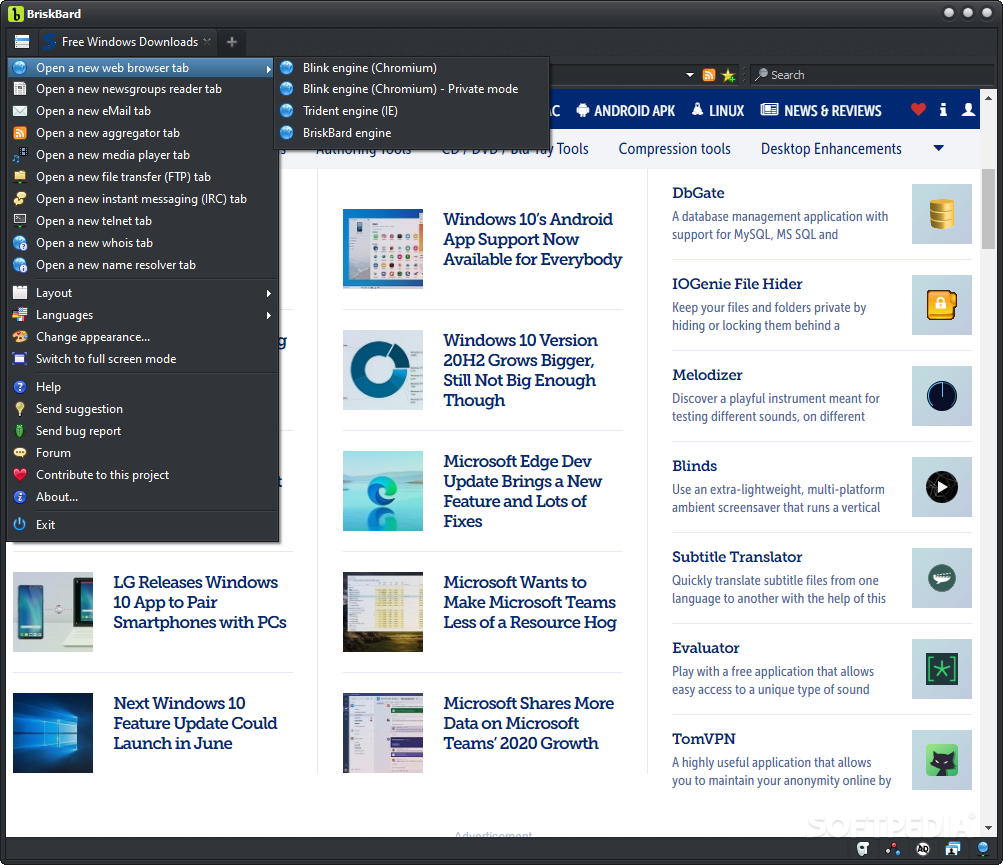Open Desktop Enhancements category

[x=831, y=148]
